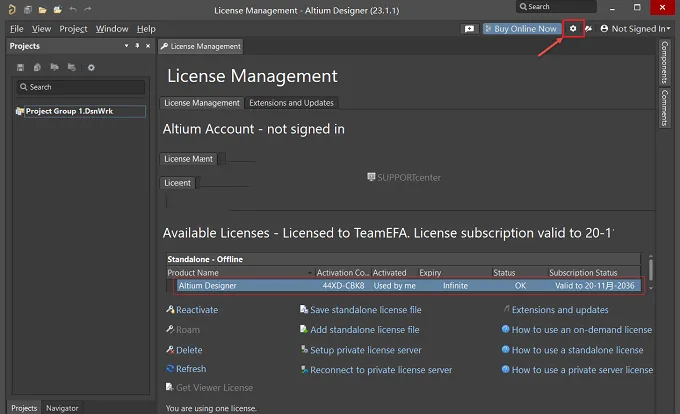The image size is (680, 414).
Task: Close the Projects panel
Action: pyautogui.click(x=148, y=46)
